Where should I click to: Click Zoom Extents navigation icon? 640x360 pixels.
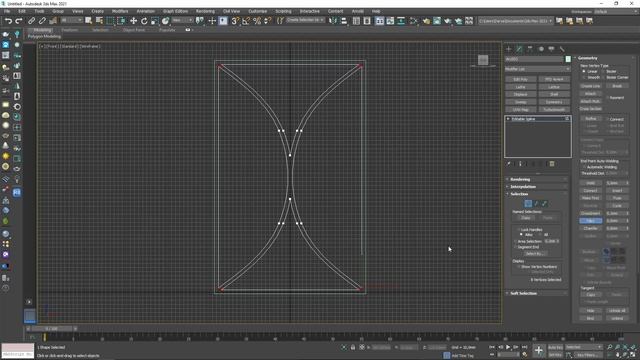(626, 347)
